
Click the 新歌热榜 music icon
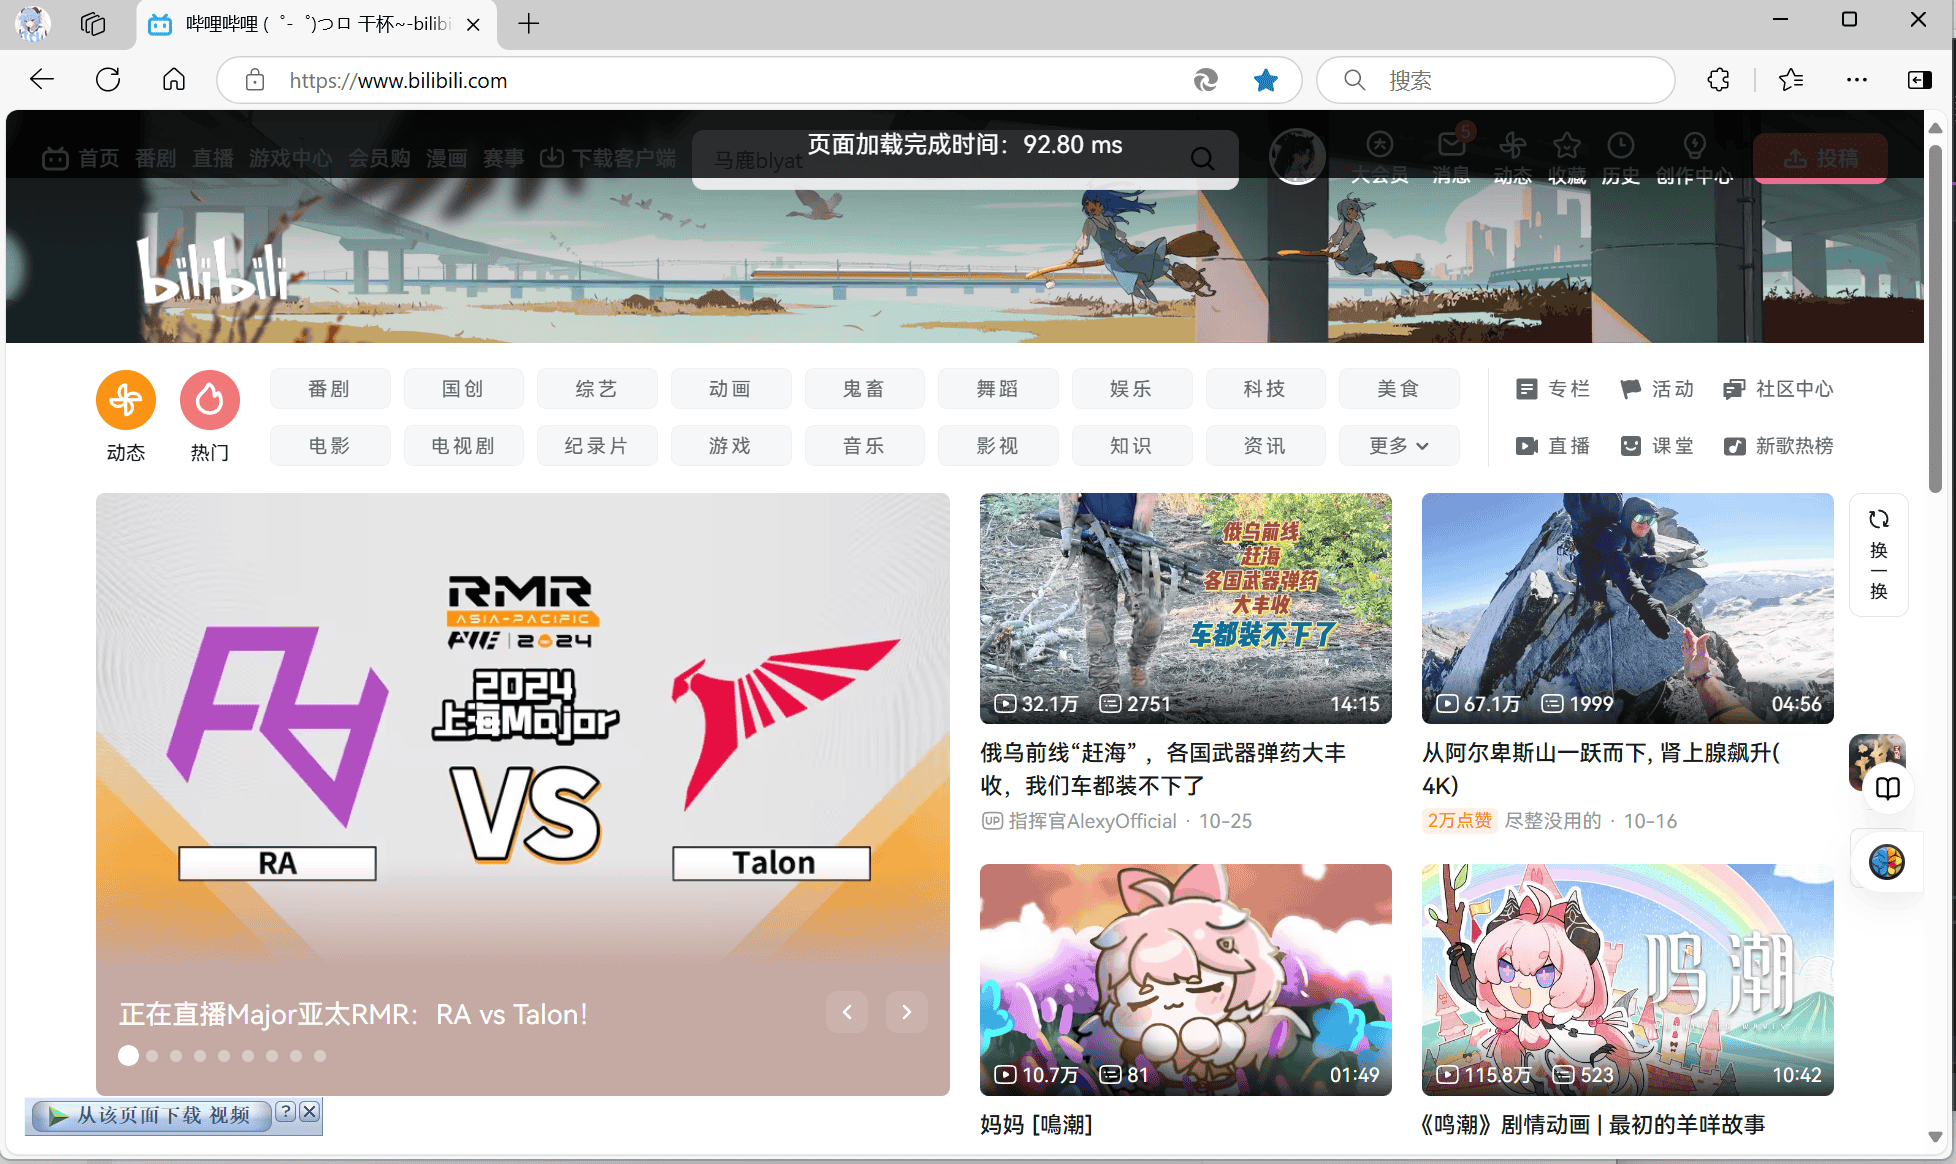(1735, 446)
